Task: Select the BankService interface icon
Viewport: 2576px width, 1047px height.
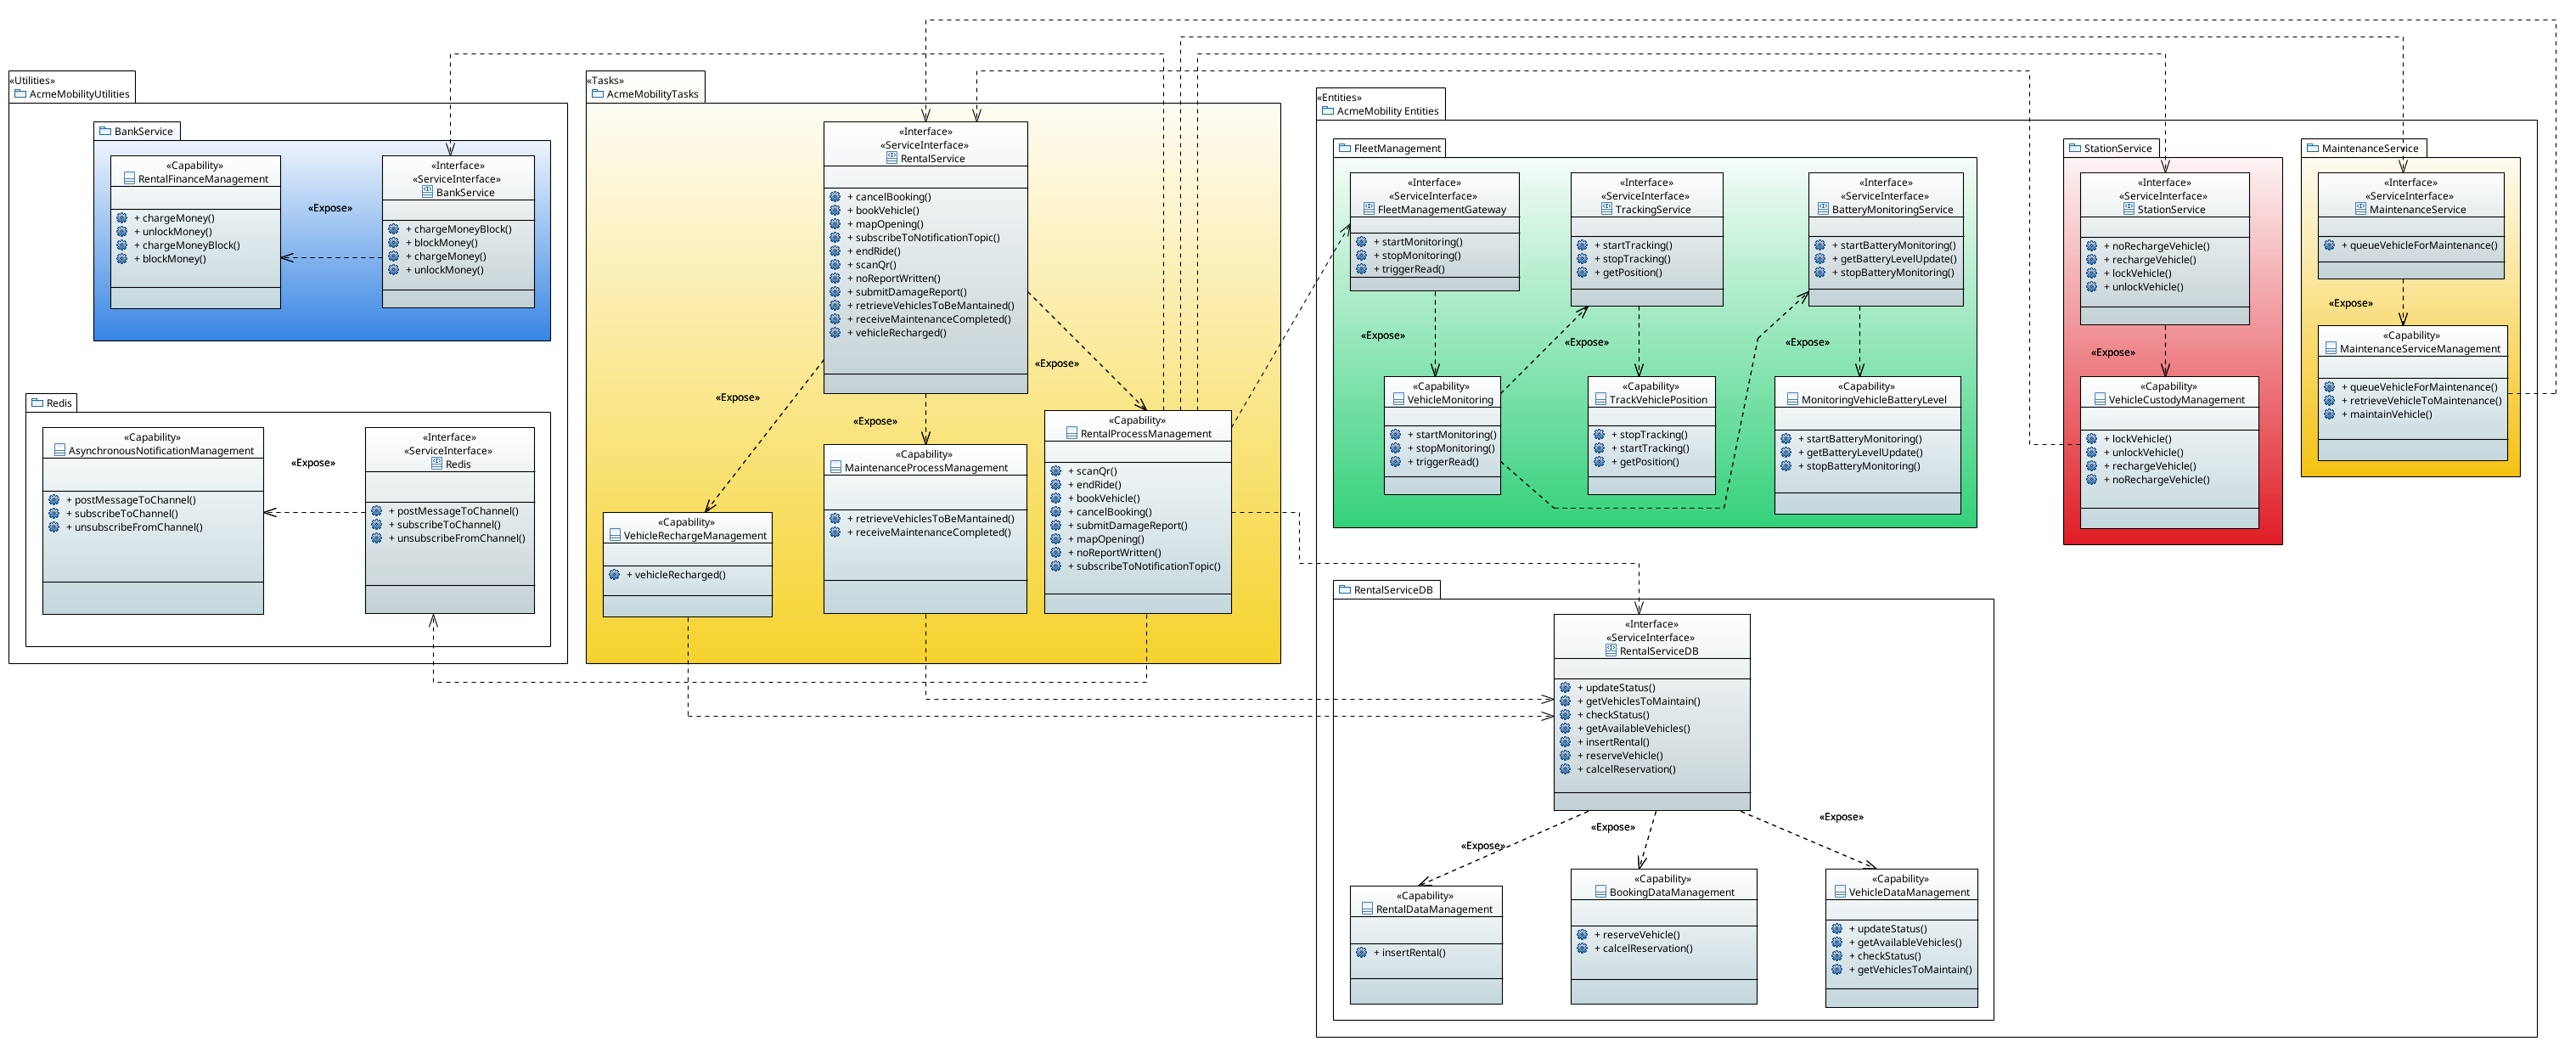Action: [427, 192]
